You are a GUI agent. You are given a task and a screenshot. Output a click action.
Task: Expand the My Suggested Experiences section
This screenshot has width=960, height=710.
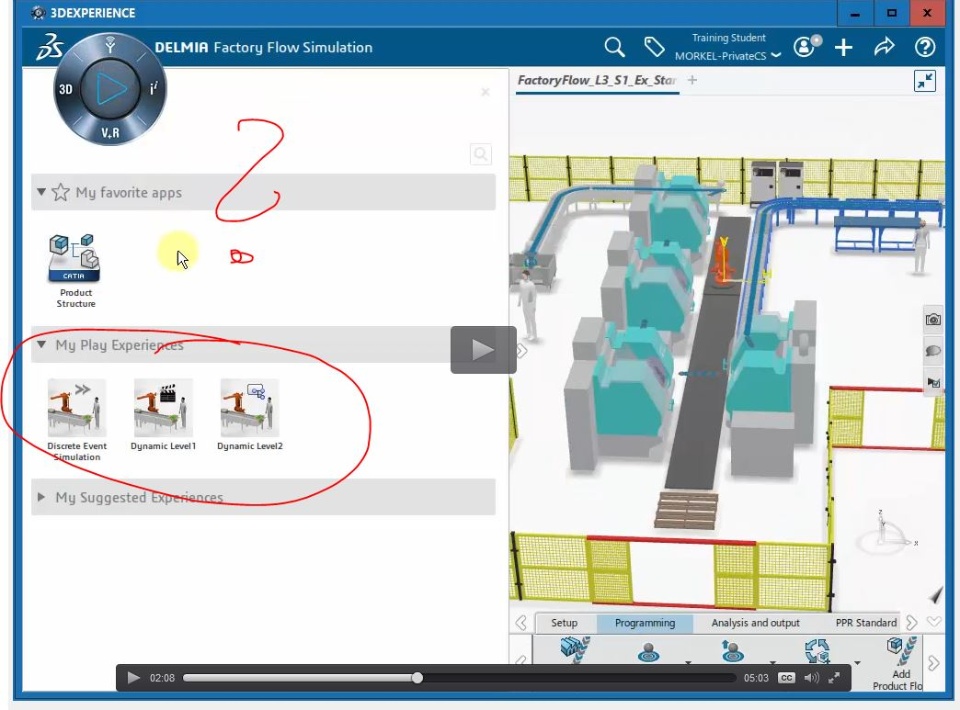tap(41, 497)
